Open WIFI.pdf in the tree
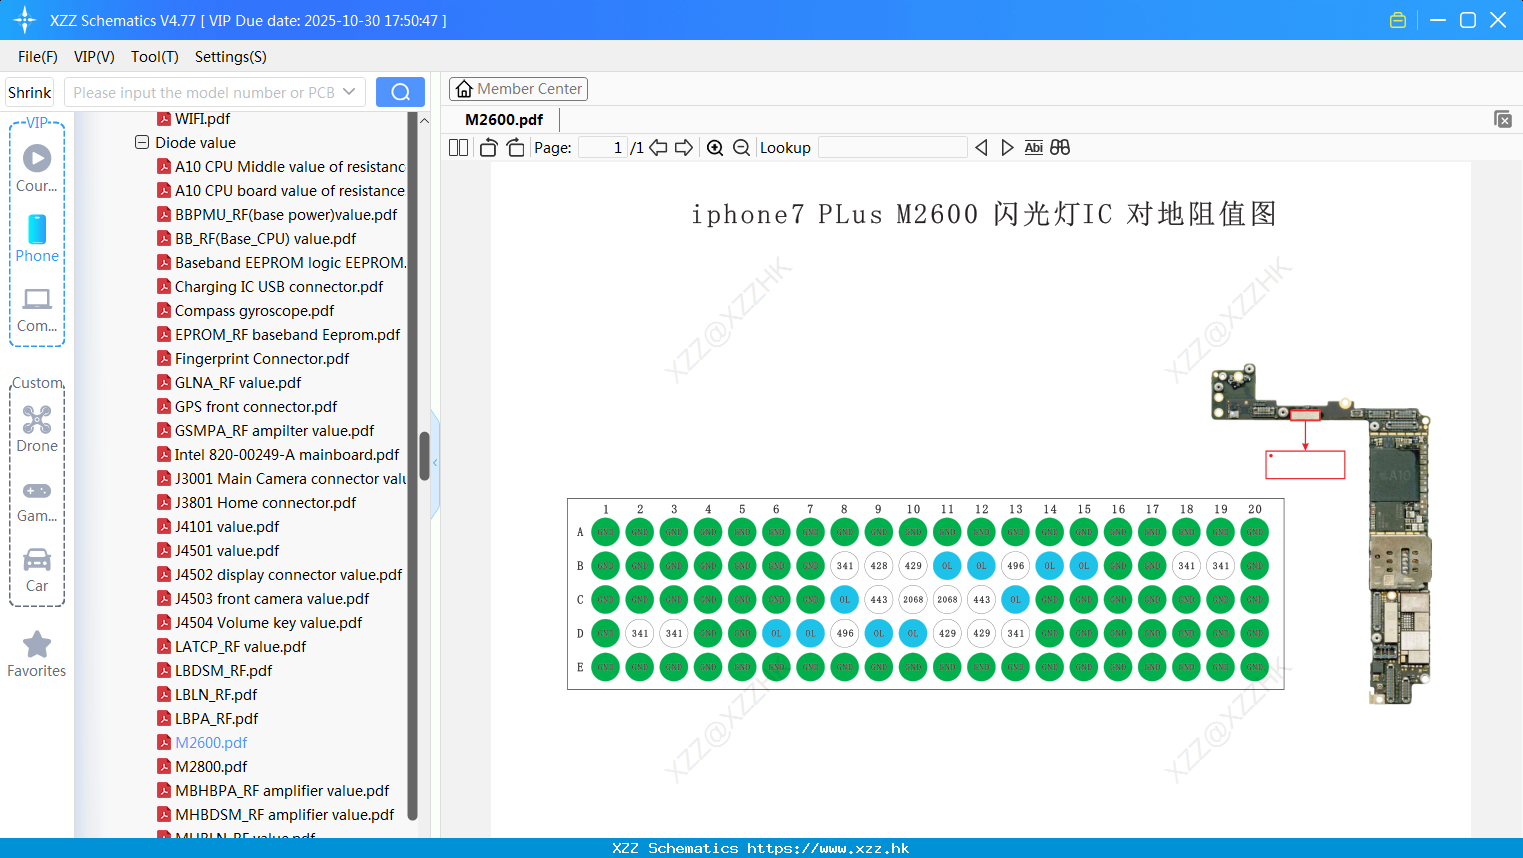Viewport: 1523px width, 858px height. [x=202, y=119]
